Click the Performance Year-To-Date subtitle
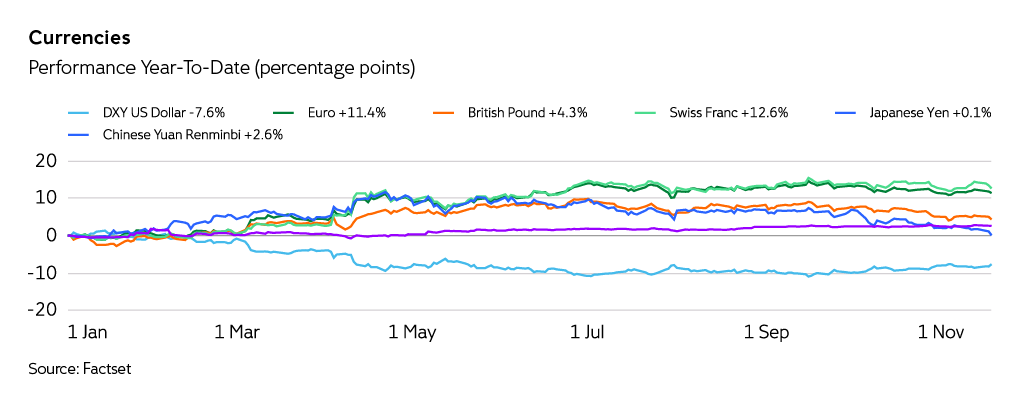1021x403 pixels. [222, 68]
